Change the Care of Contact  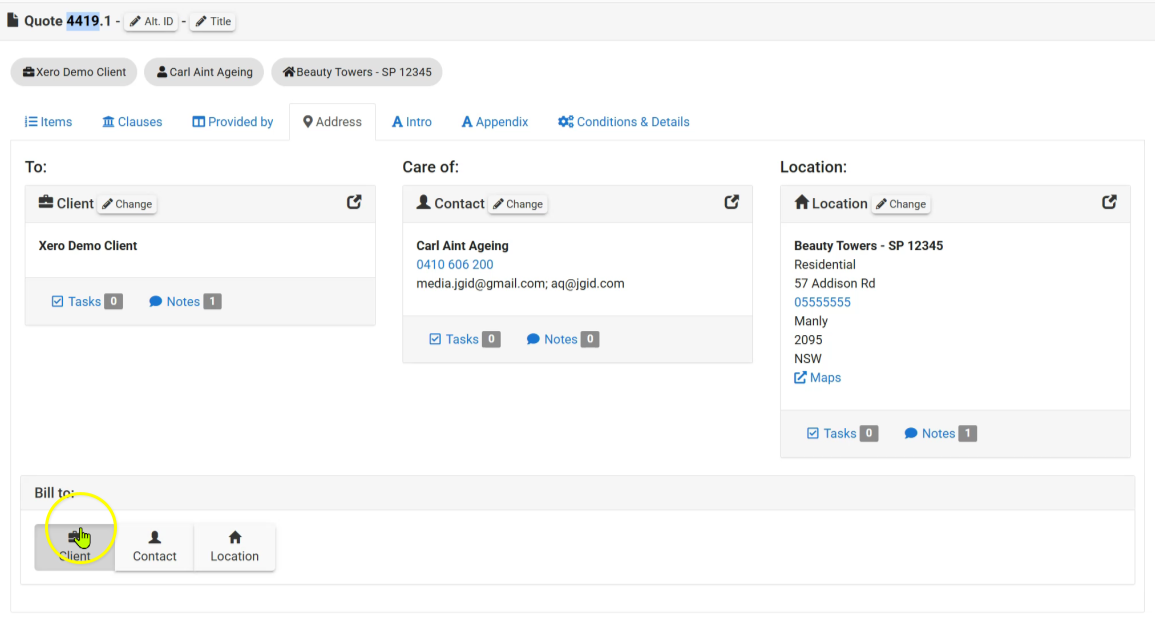(x=518, y=204)
